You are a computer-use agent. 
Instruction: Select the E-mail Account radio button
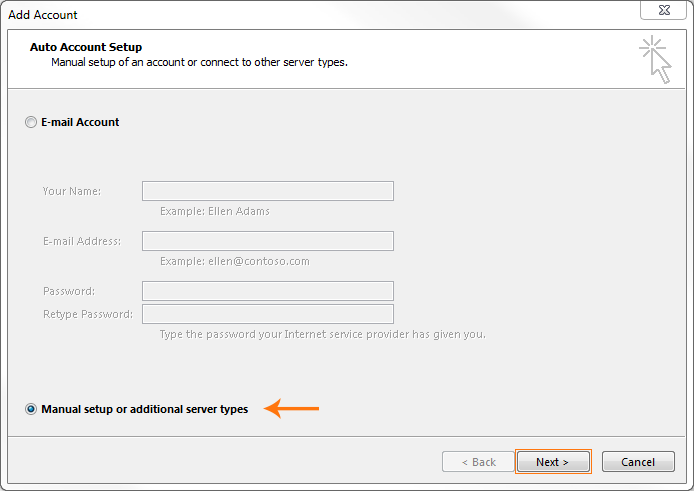click(31, 122)
